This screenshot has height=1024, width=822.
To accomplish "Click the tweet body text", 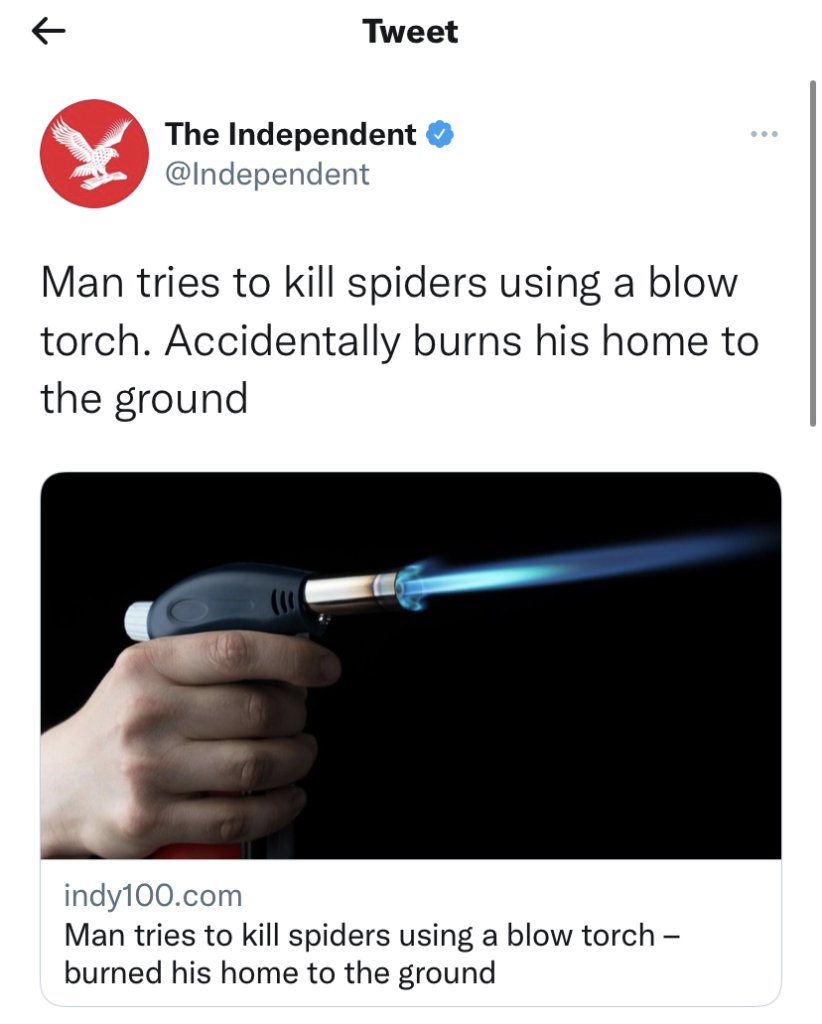I will (x=400, y=340).
